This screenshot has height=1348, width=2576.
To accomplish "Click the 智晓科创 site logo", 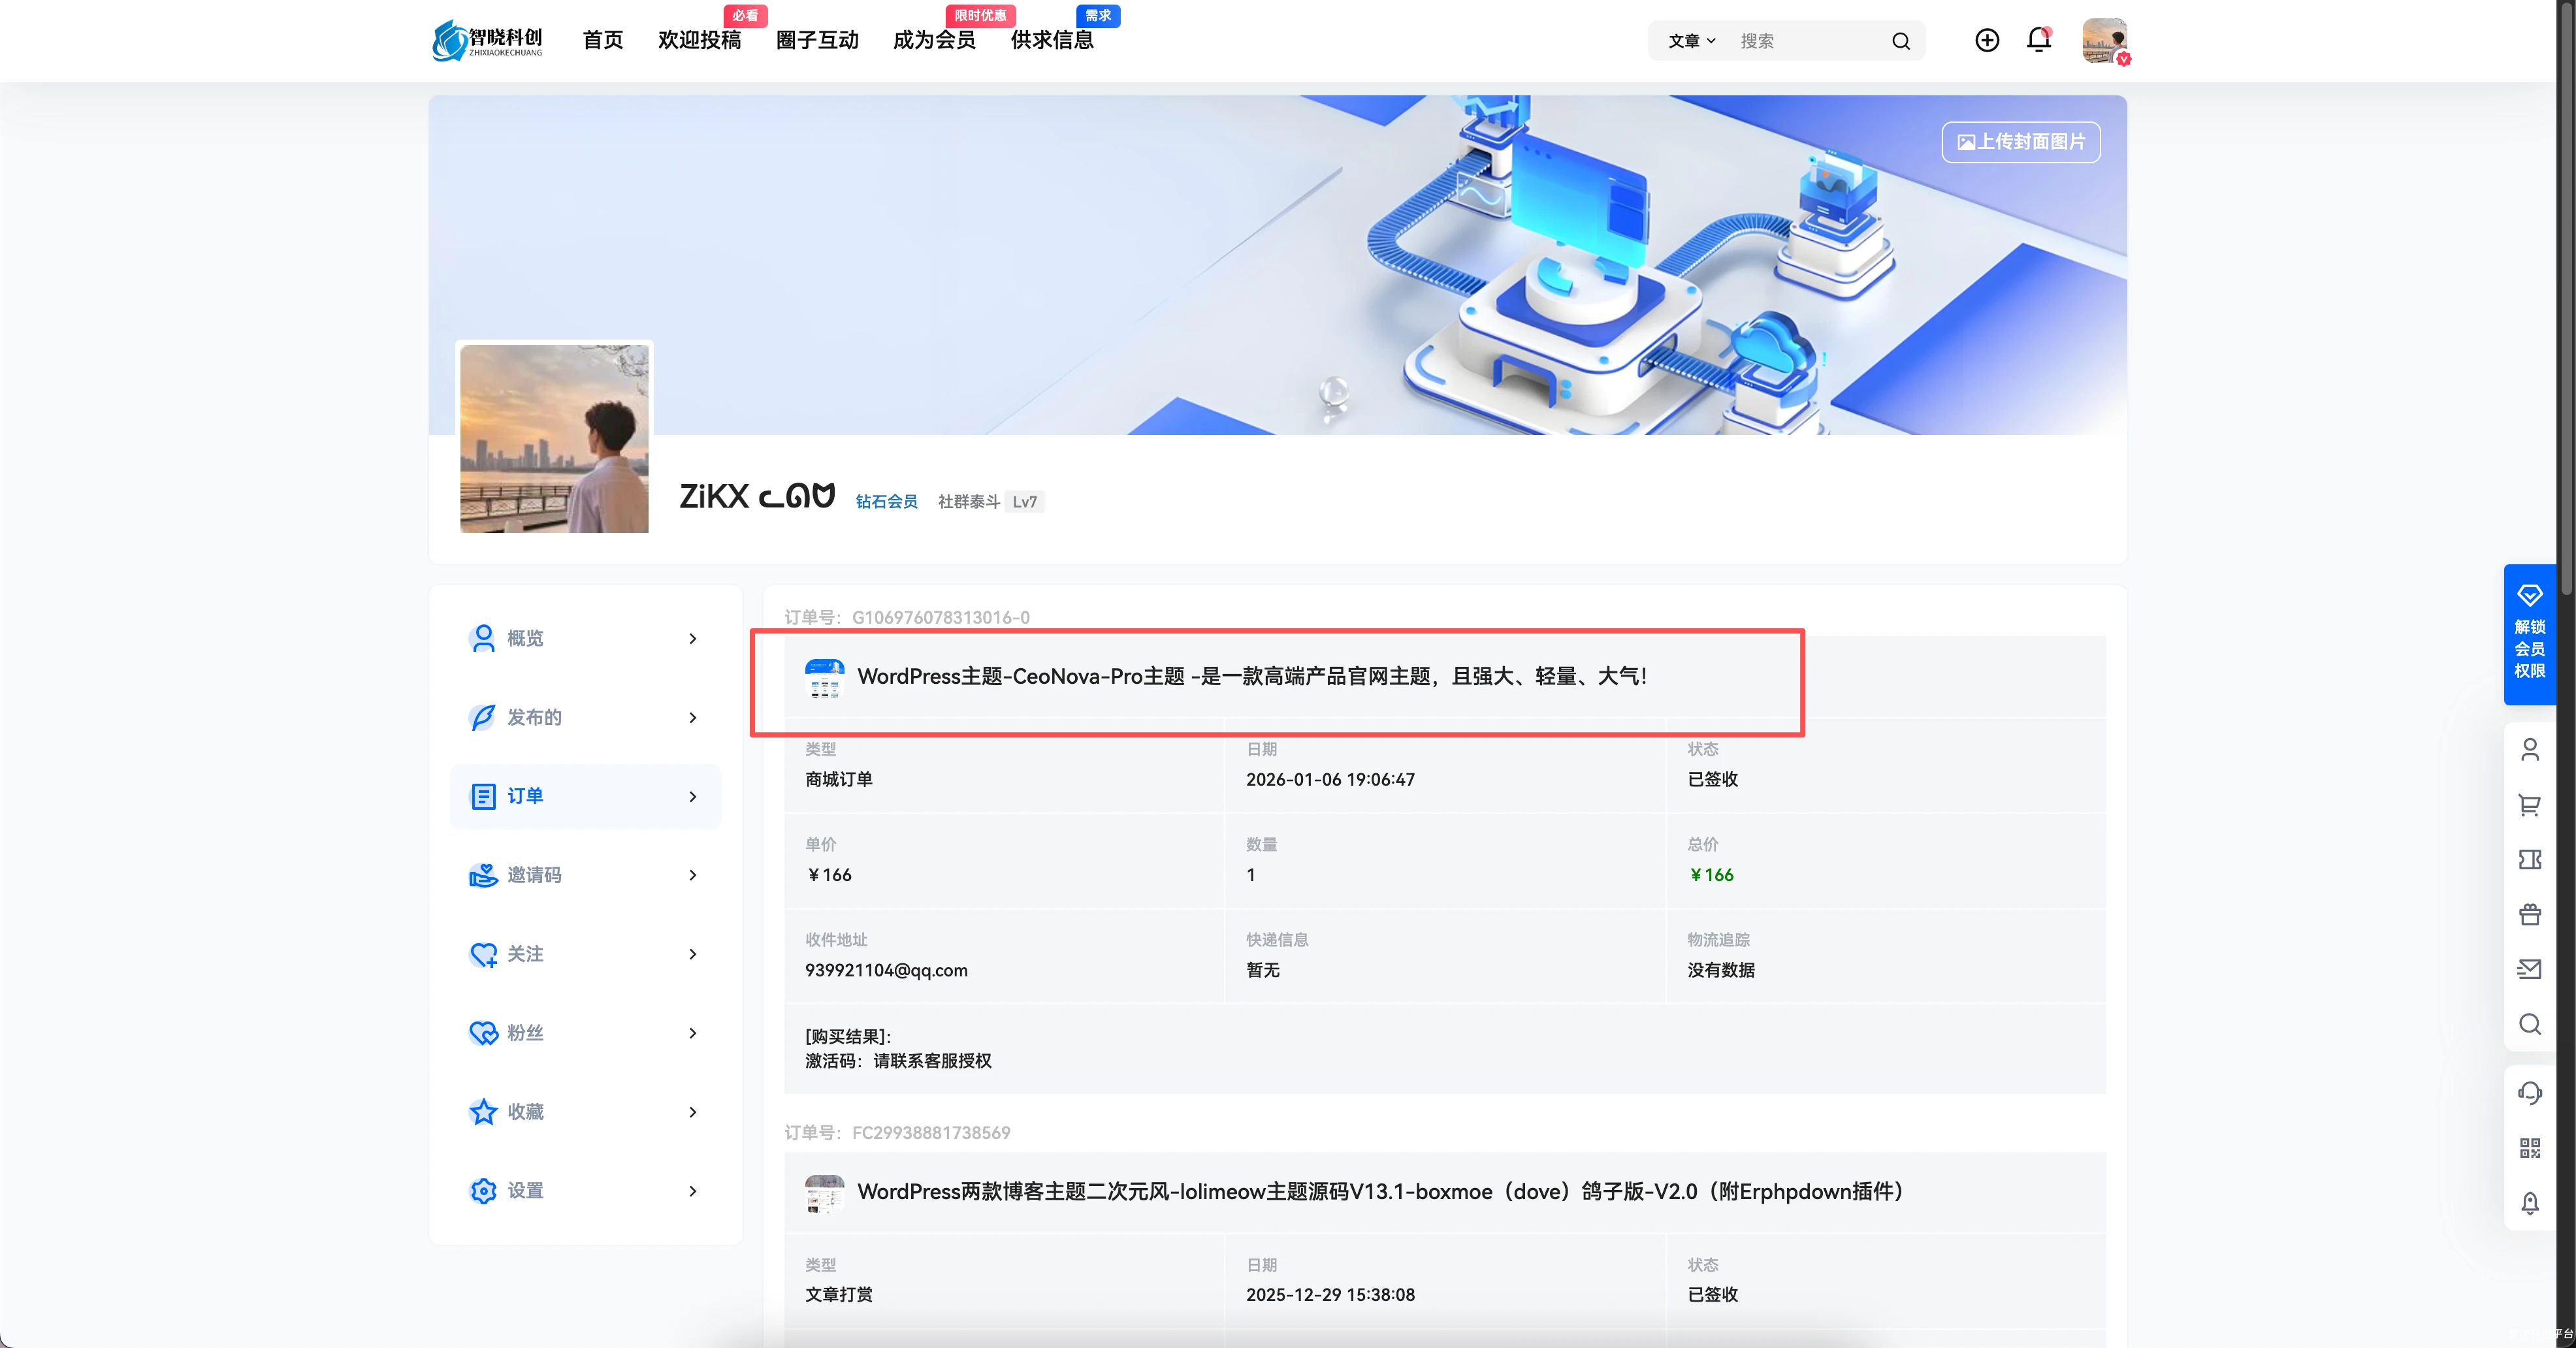I will click(x=487, y=40).
